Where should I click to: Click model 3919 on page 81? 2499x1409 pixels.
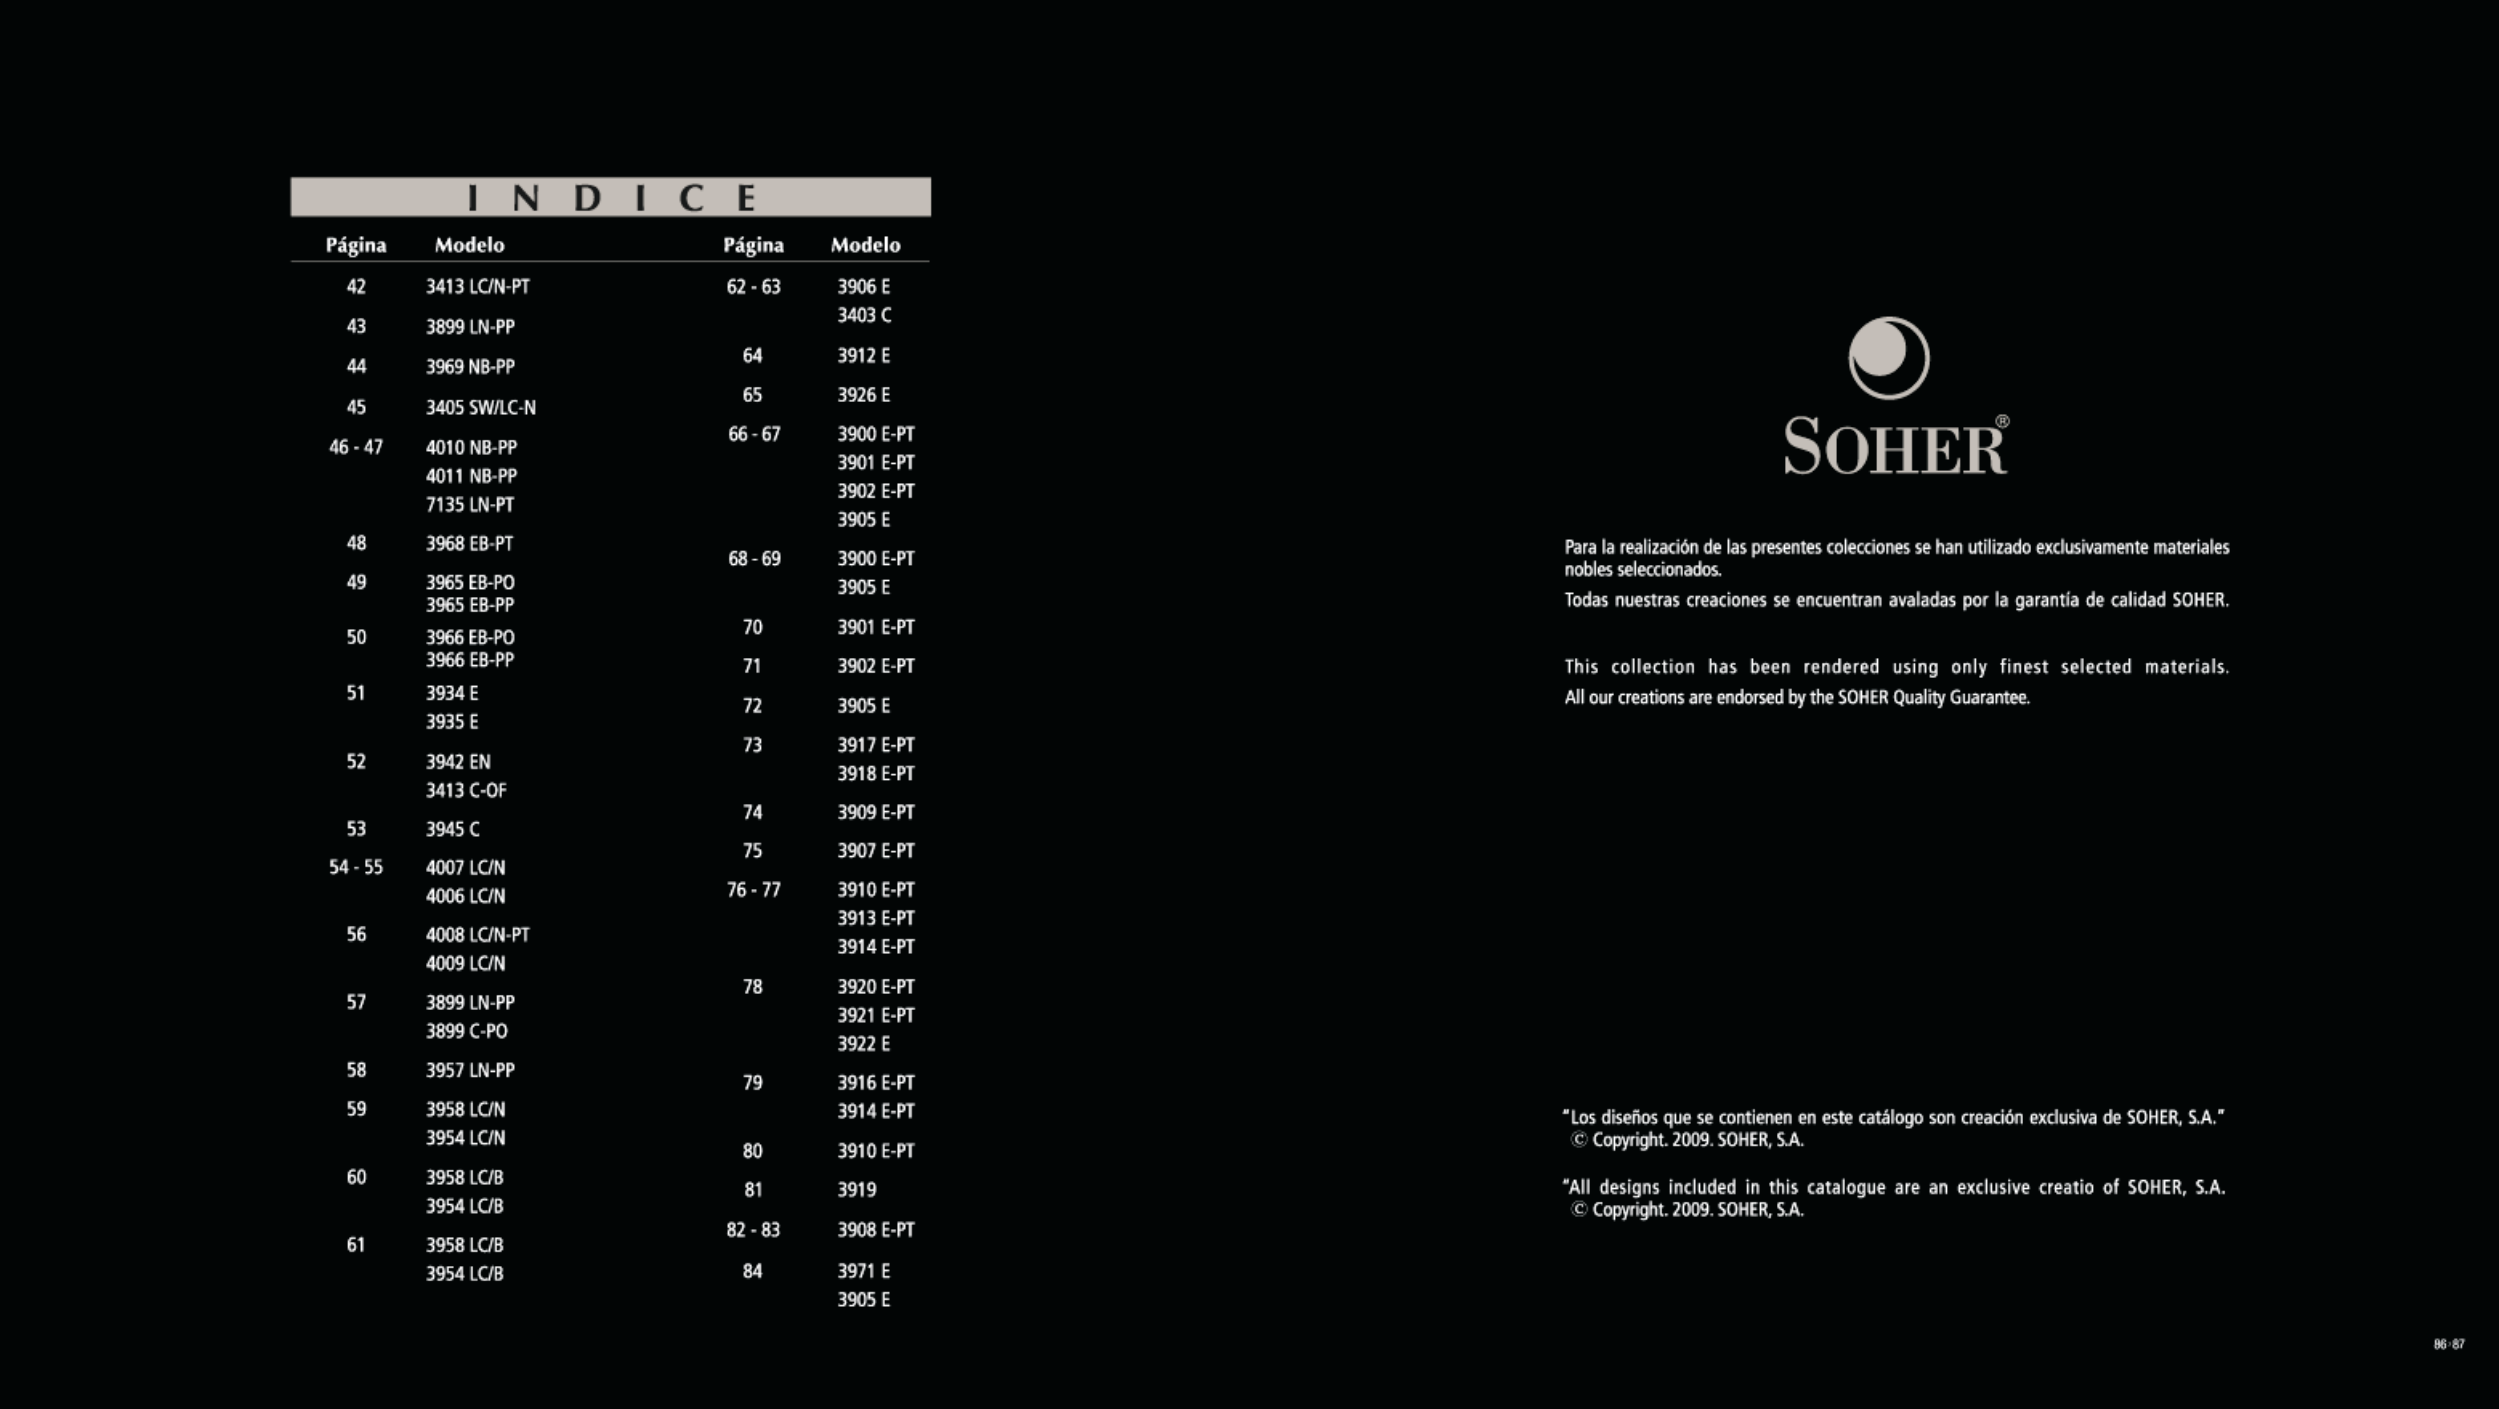856,1190
